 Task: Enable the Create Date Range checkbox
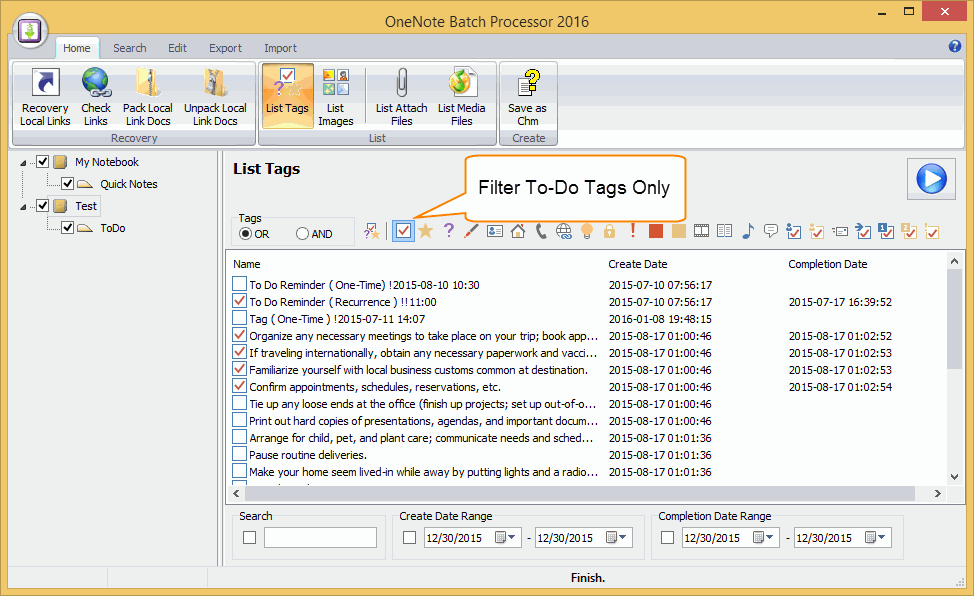[x=409, y=537]
